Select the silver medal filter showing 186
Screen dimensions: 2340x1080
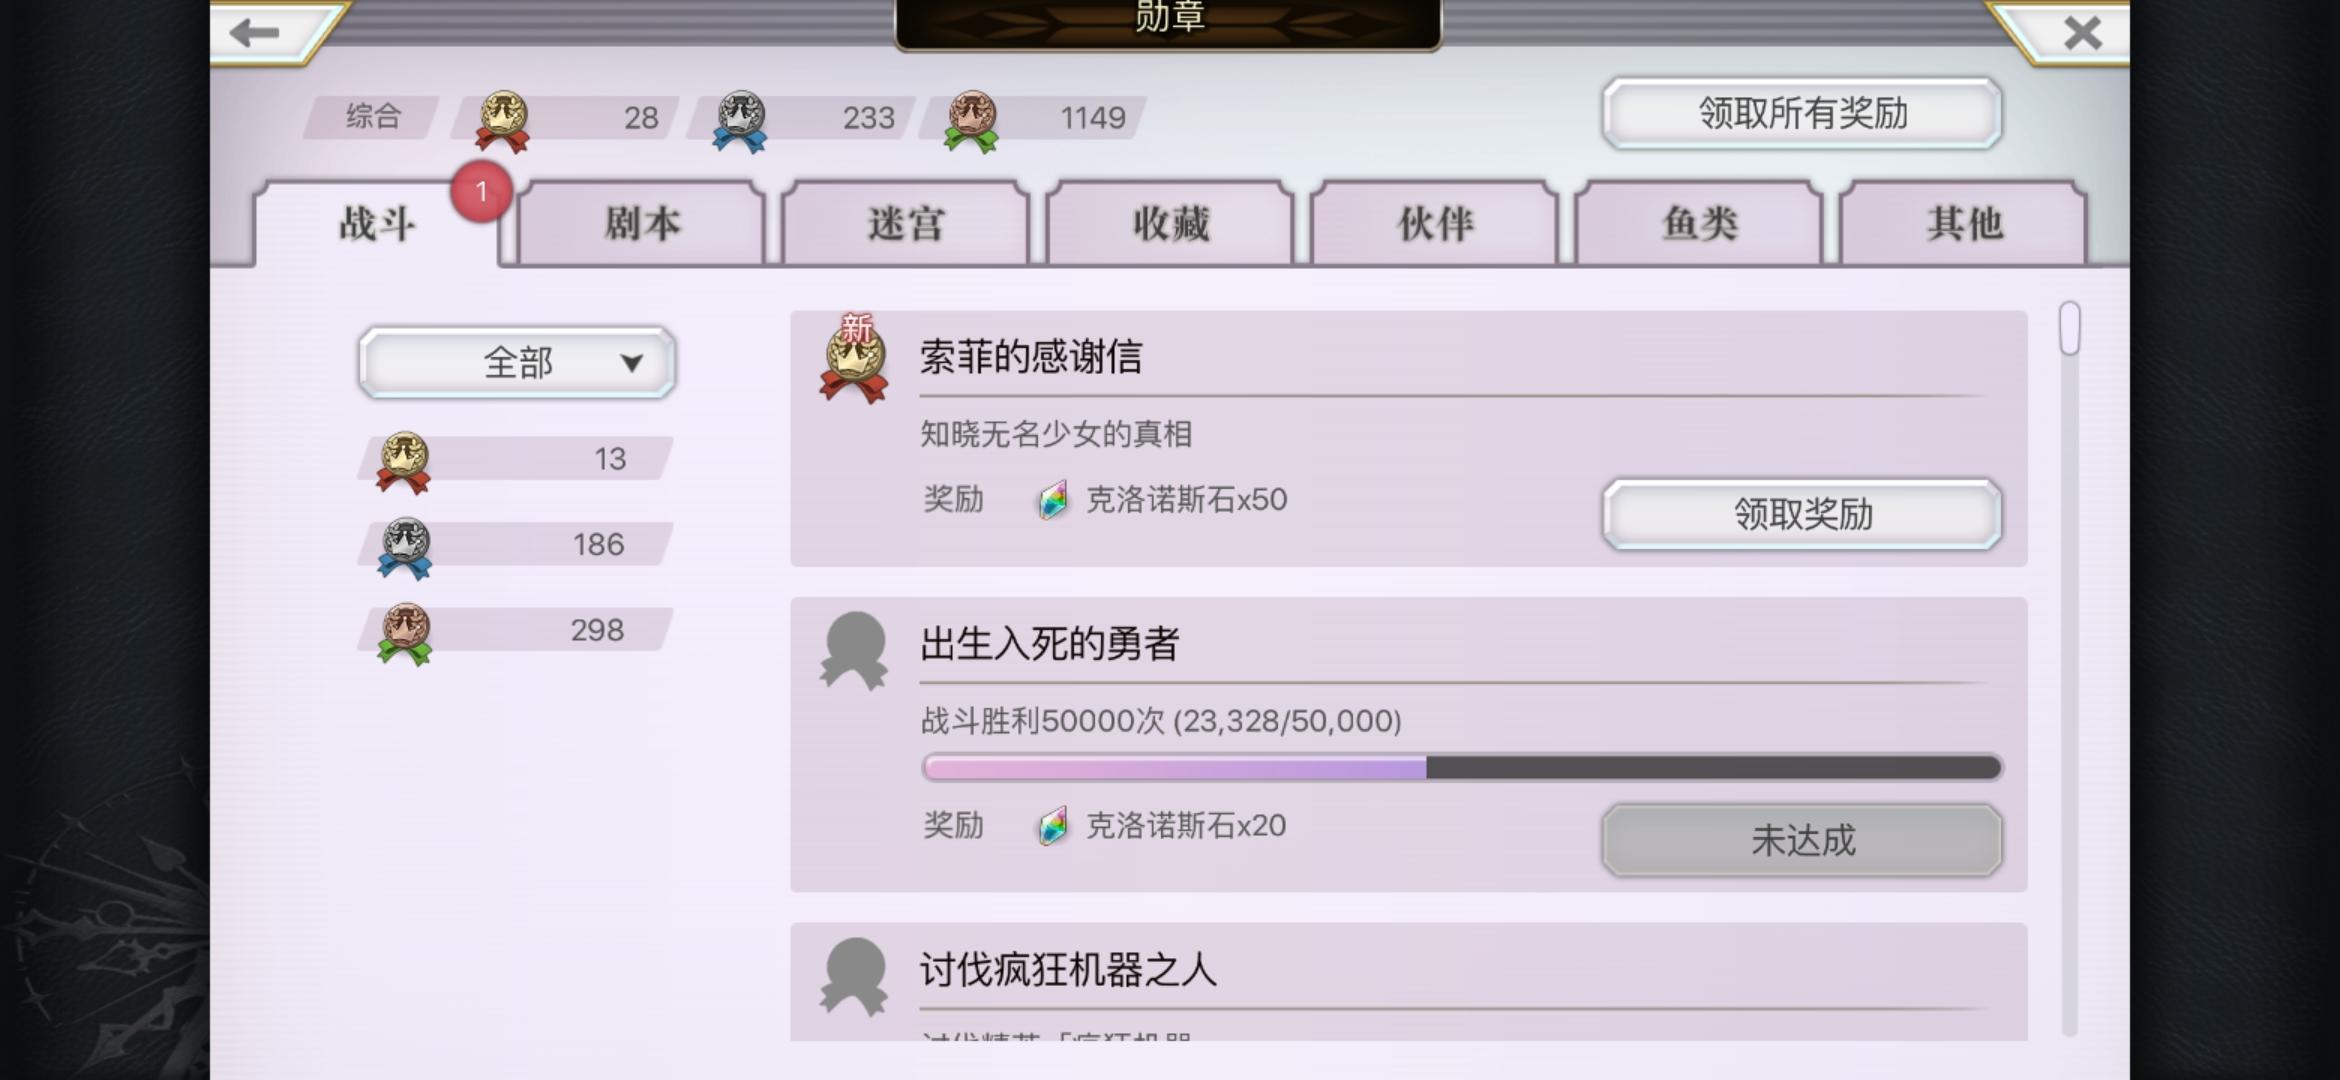516,545
